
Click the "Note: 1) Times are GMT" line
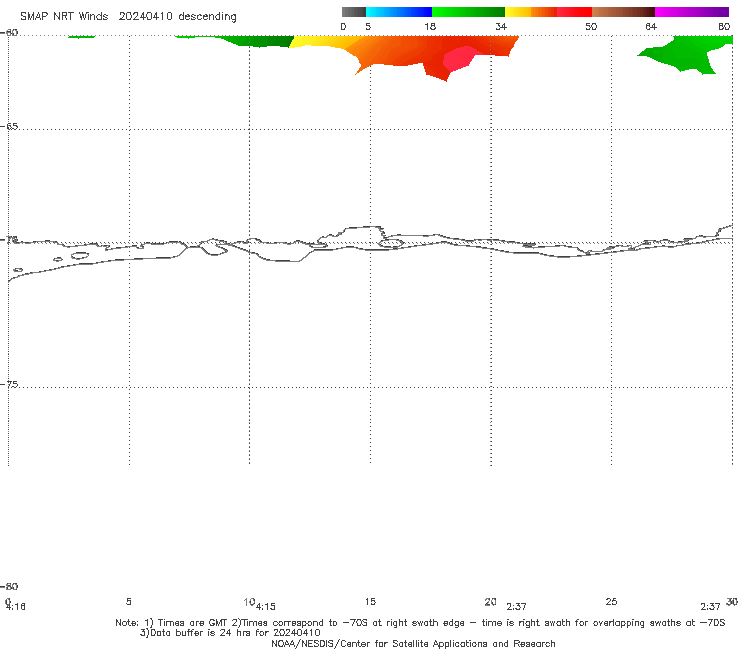coord(420,623)
